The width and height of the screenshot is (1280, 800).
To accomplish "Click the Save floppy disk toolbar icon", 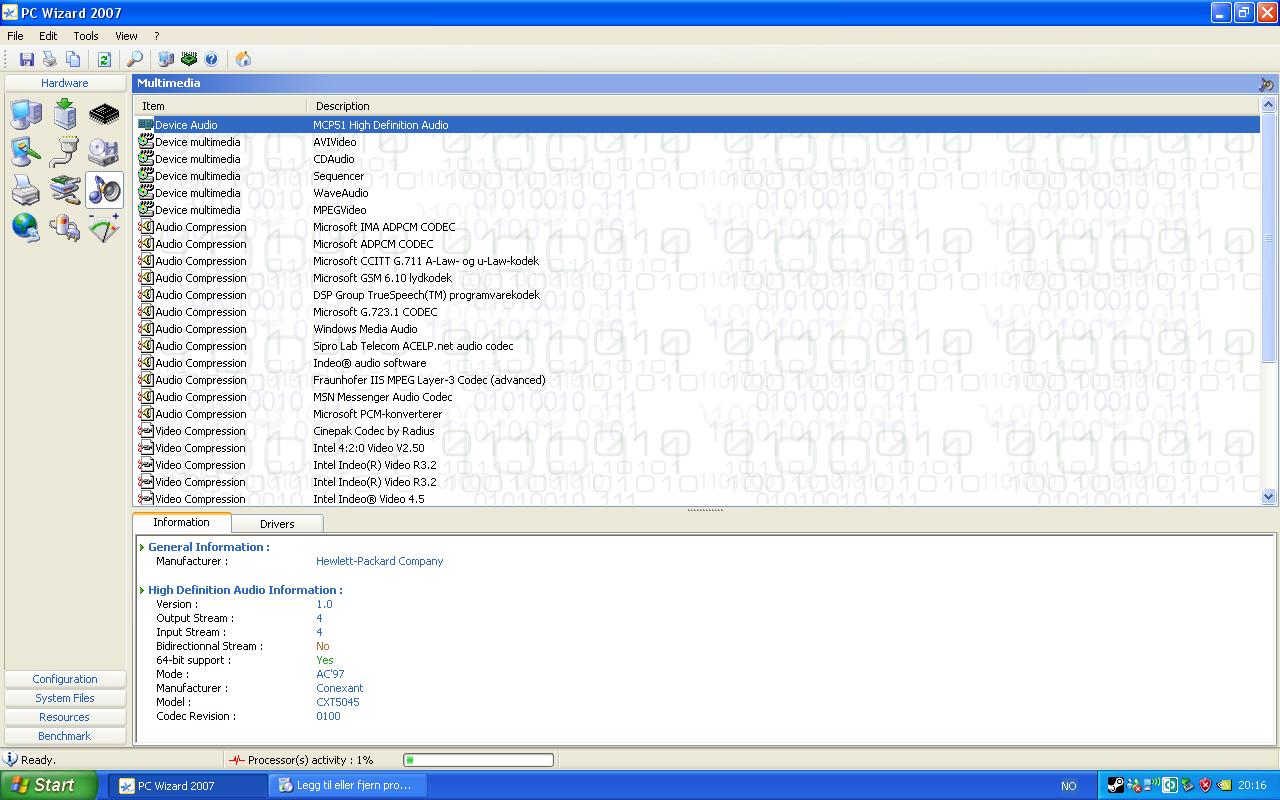I will coord(27,59).
